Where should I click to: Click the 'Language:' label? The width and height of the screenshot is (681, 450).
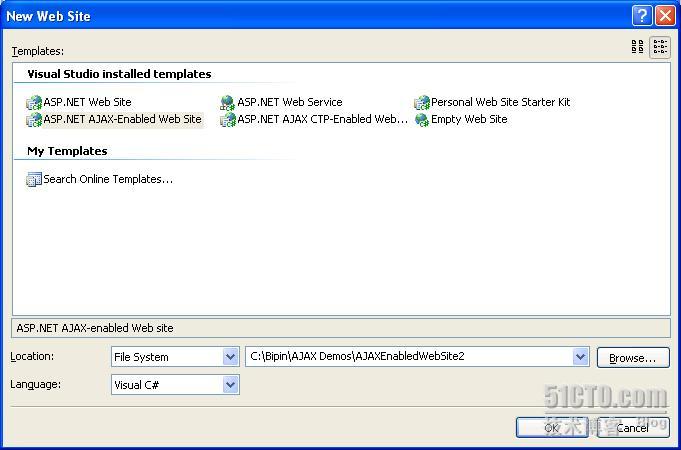point(36,384)
